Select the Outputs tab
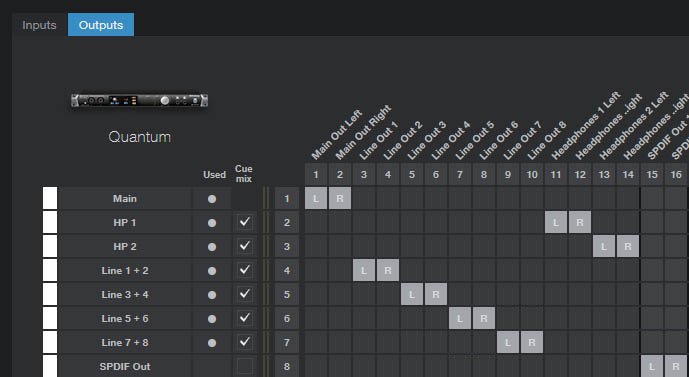This screenshot has width=689, height=377. [x=101, y=25]
